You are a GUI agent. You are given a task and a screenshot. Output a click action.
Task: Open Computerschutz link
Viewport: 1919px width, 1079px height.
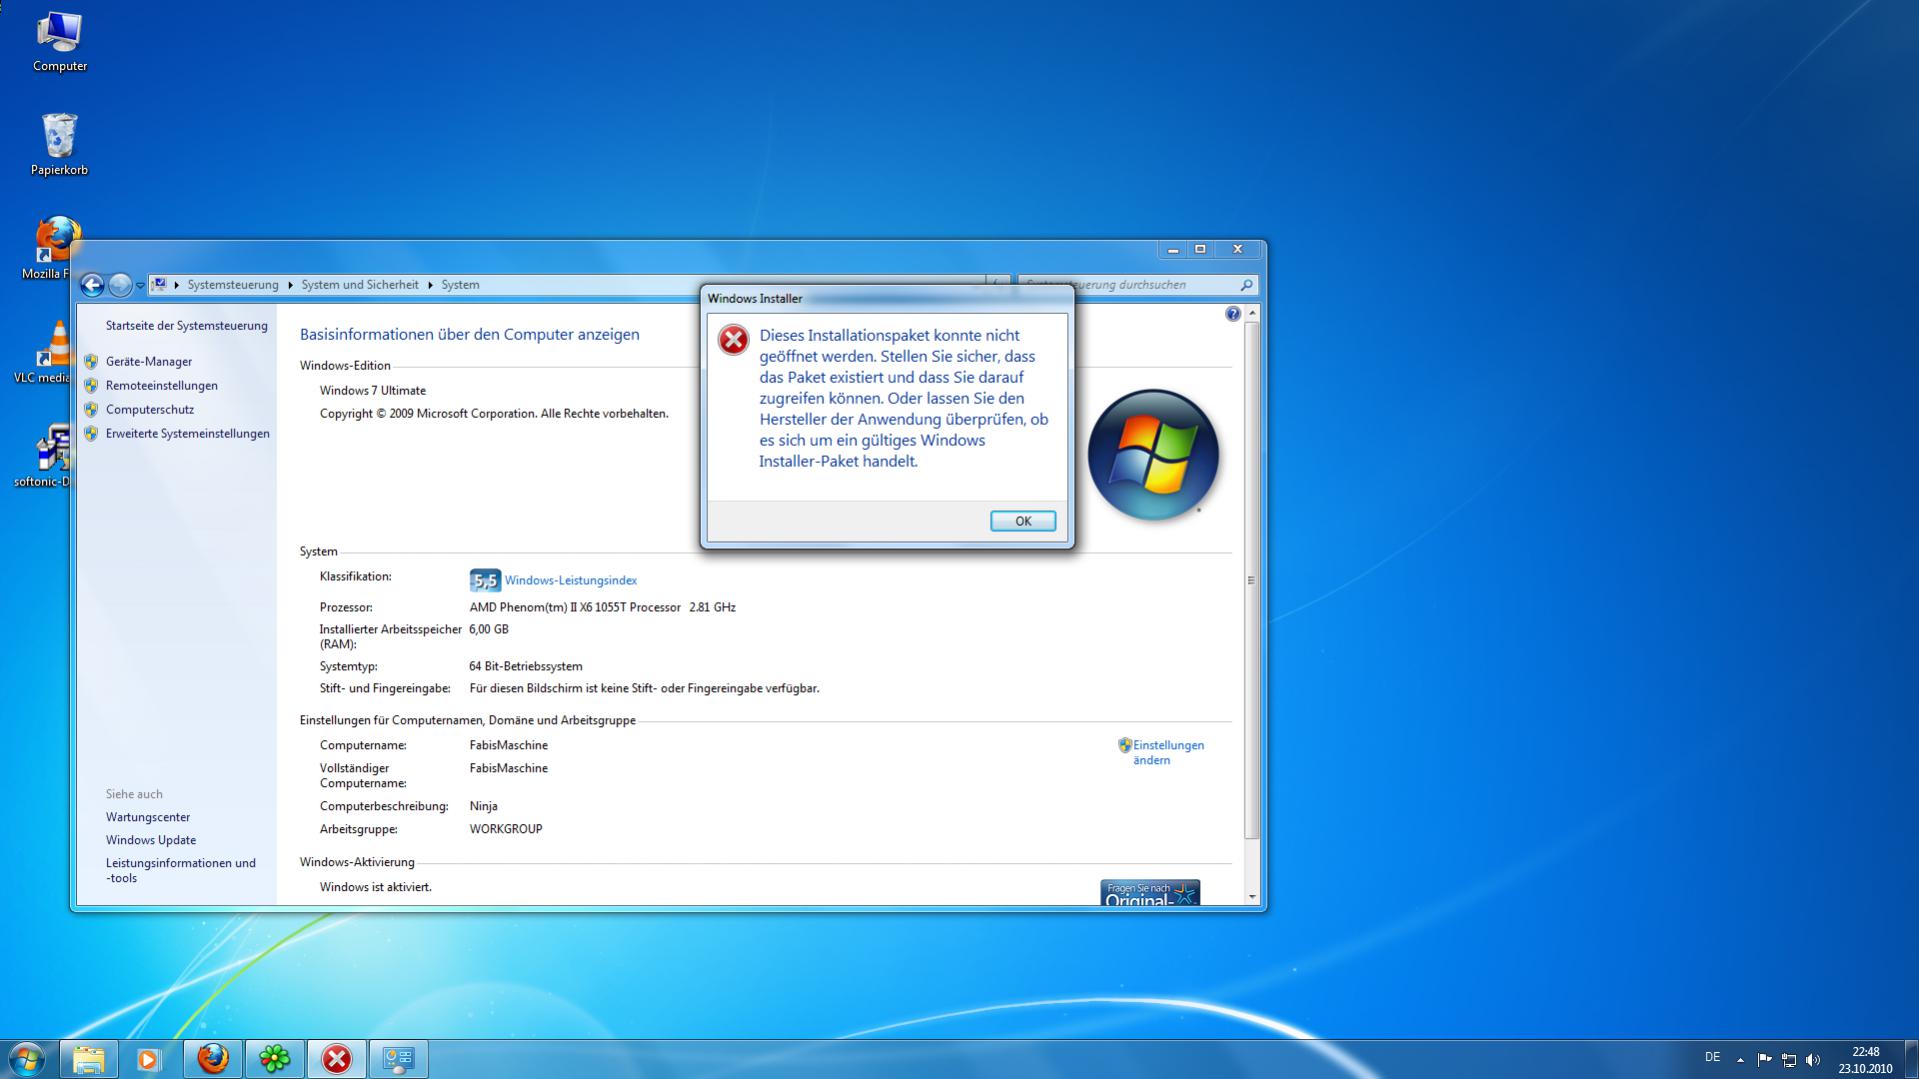click(x=150, y=410)
